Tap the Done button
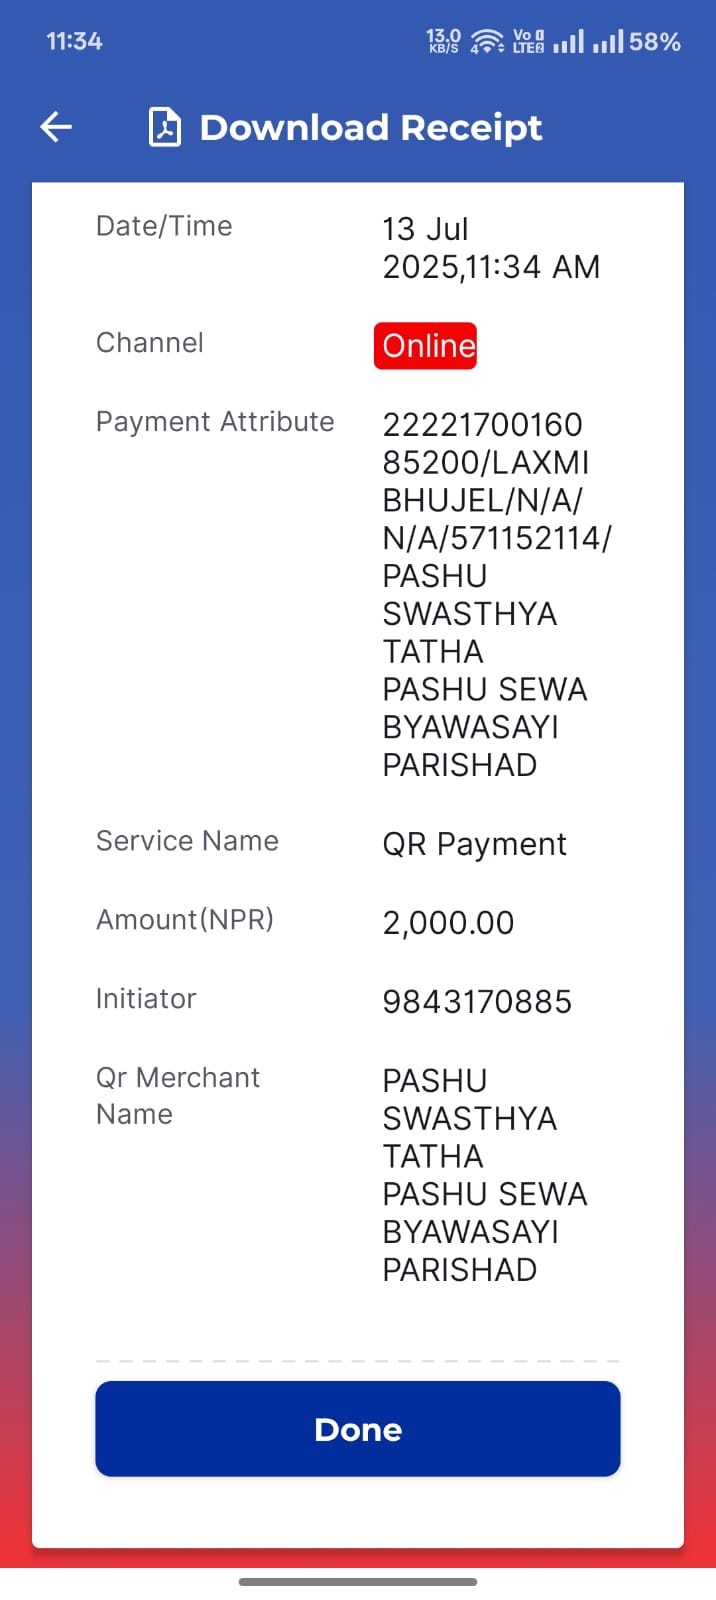716x1600 pixels. point(358,1429)
